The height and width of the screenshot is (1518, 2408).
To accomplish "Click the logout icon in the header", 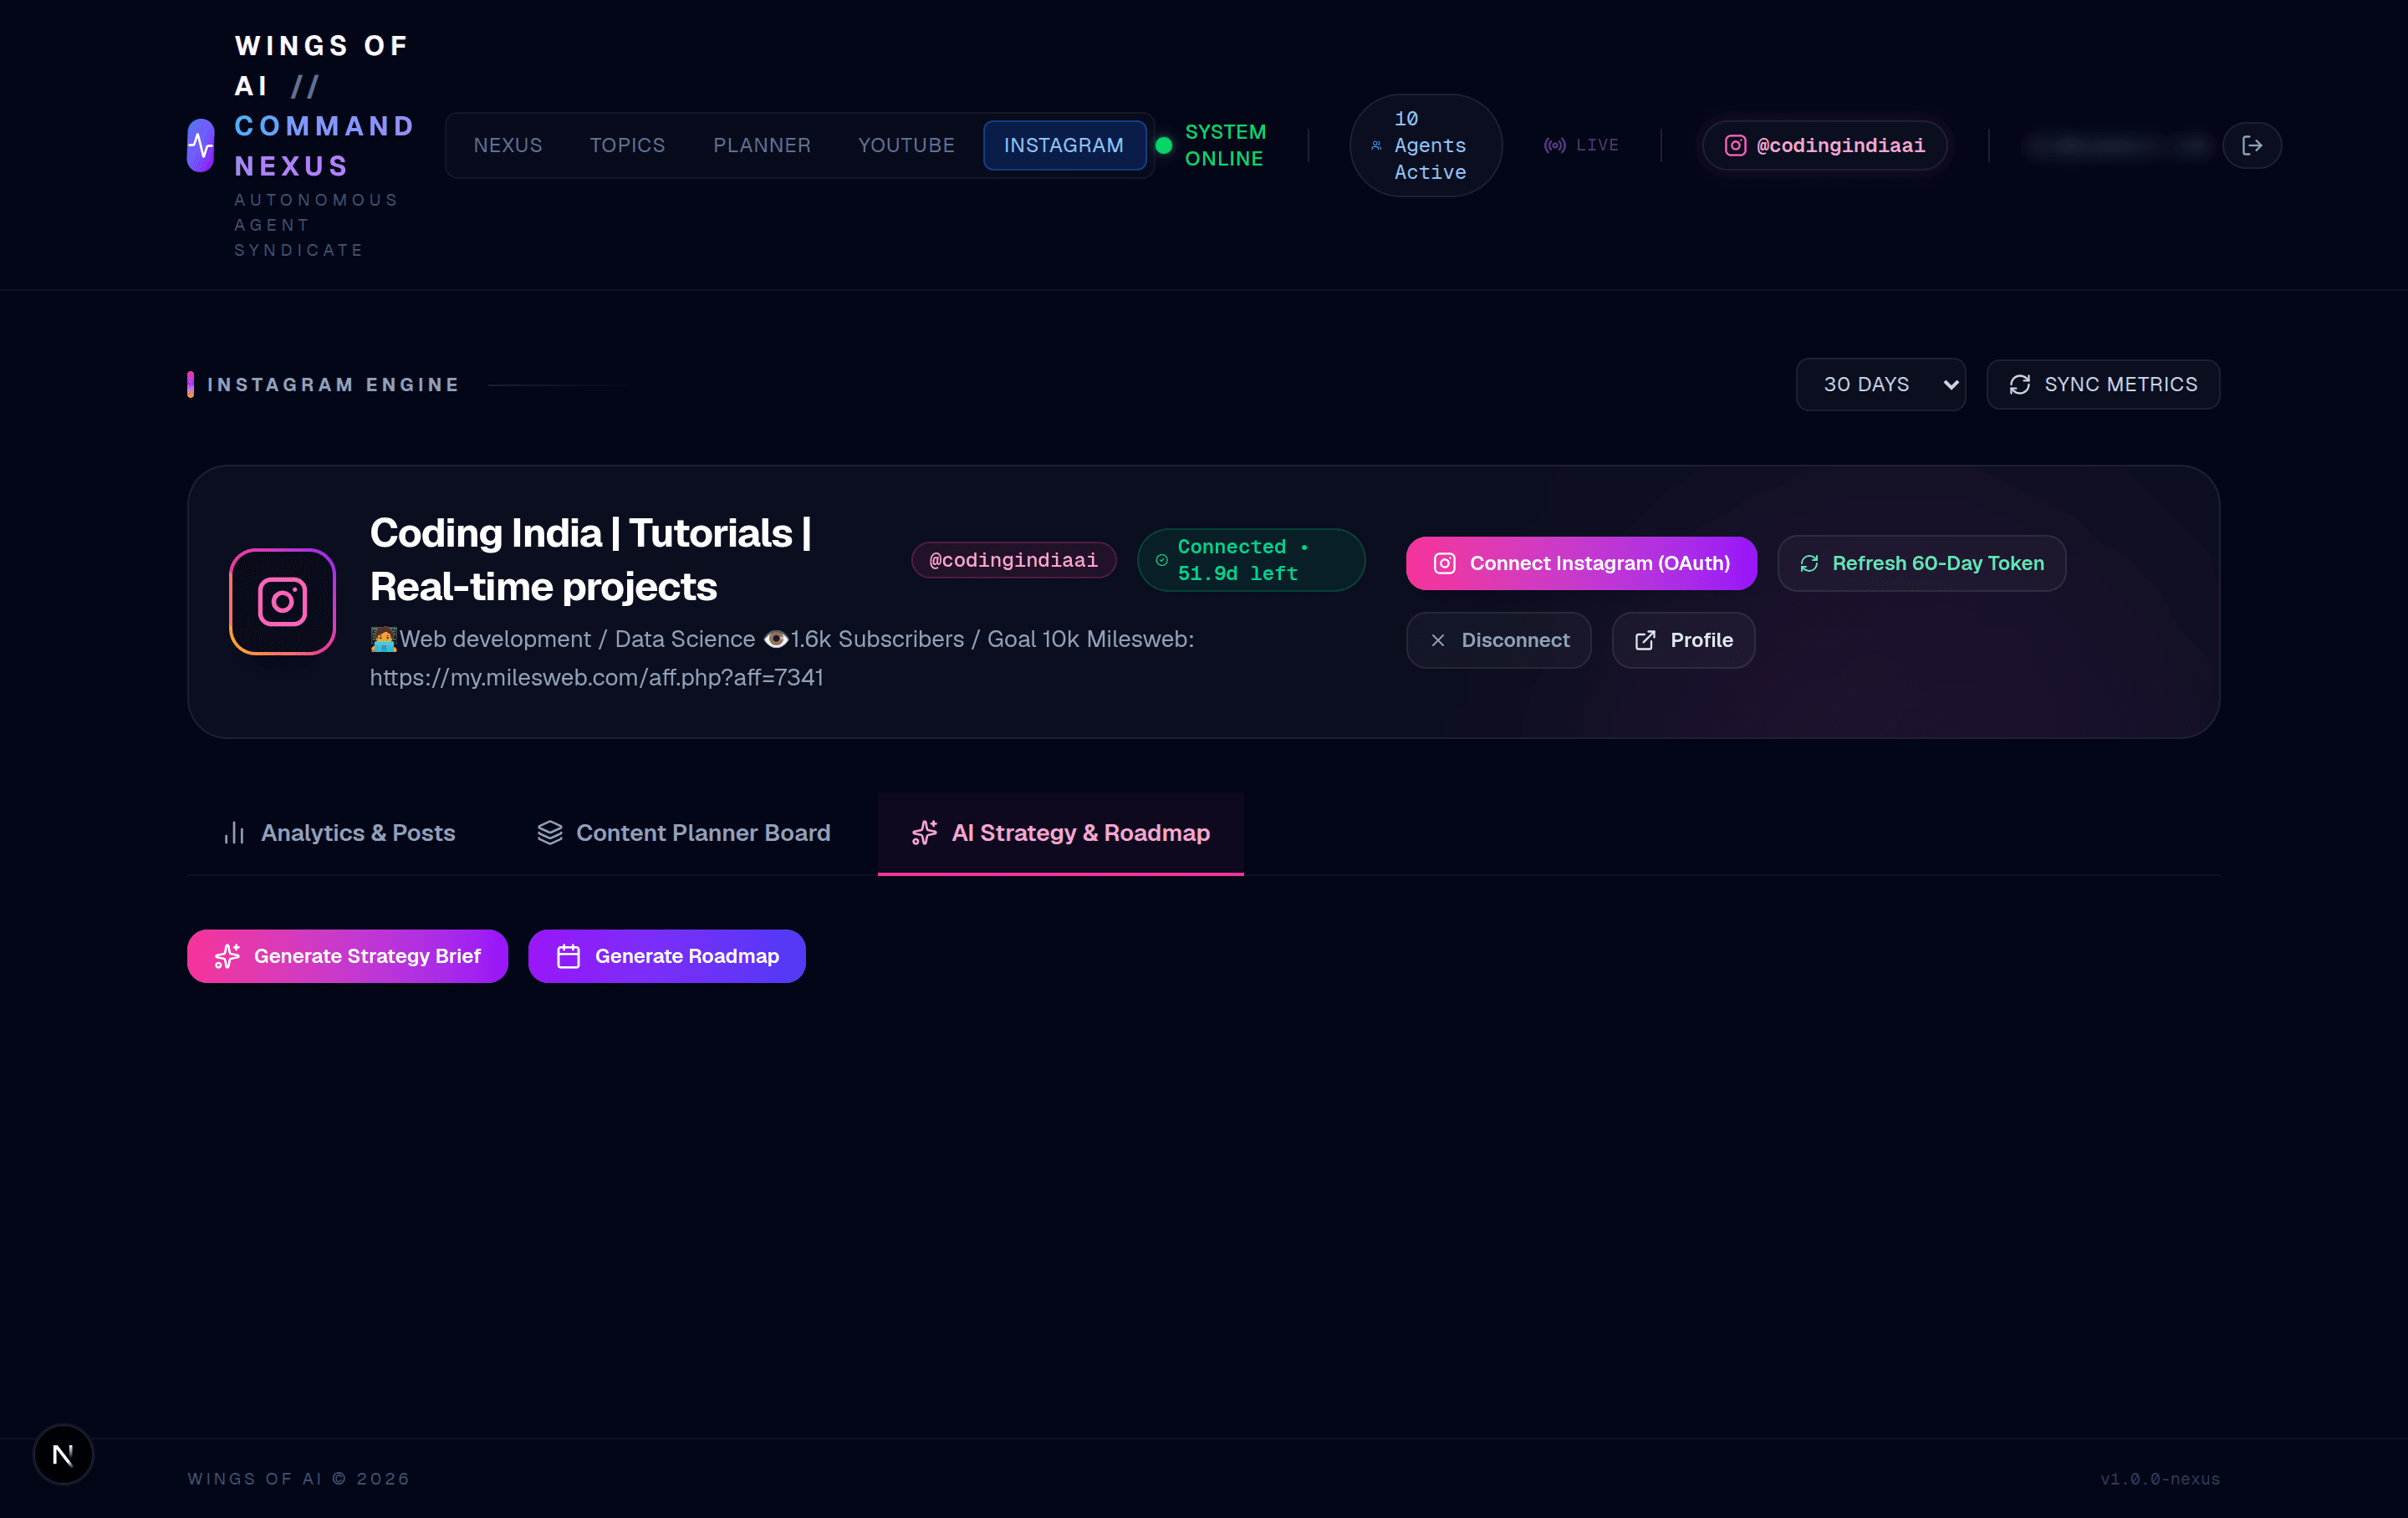I will [2252, 146].
